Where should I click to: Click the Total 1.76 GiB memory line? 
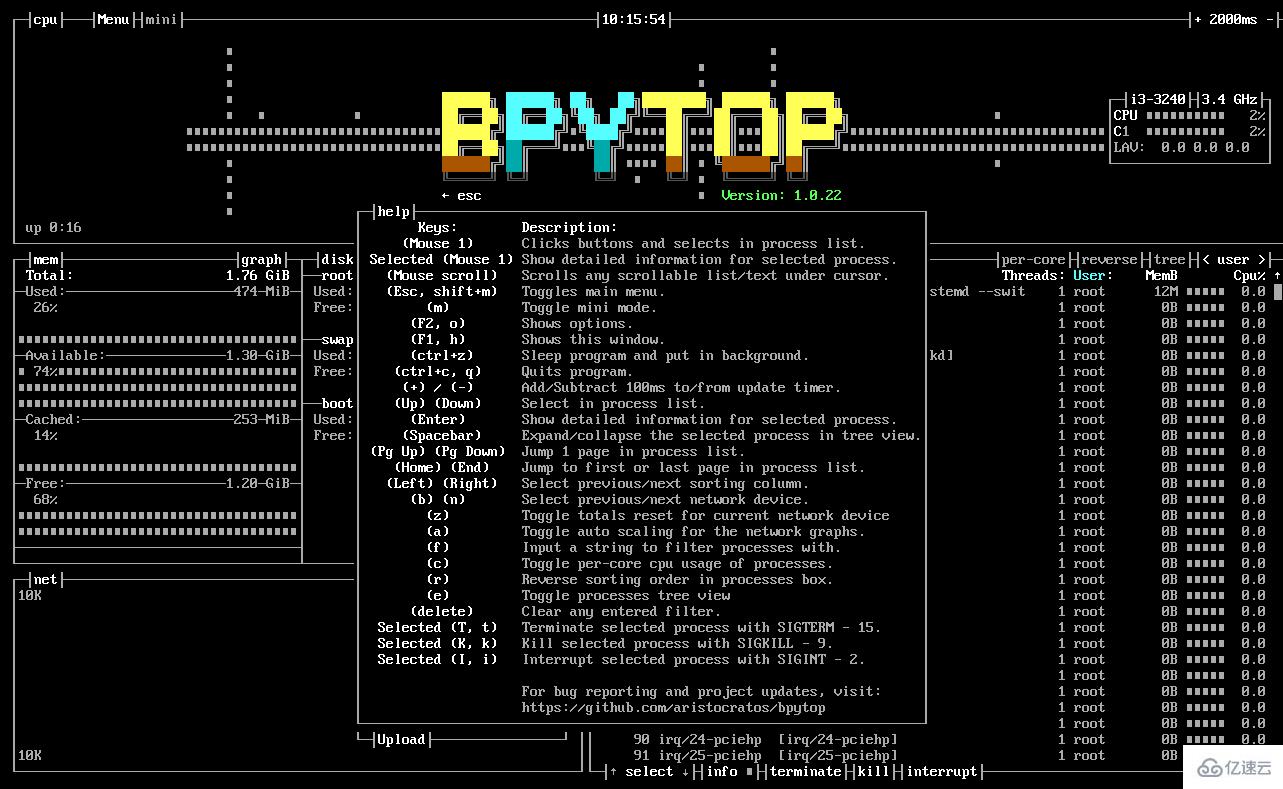157,275
